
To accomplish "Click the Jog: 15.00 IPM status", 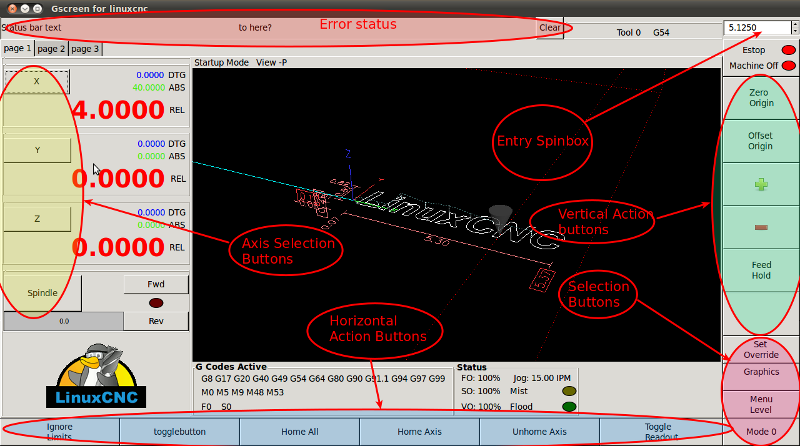I will [541, 378].
